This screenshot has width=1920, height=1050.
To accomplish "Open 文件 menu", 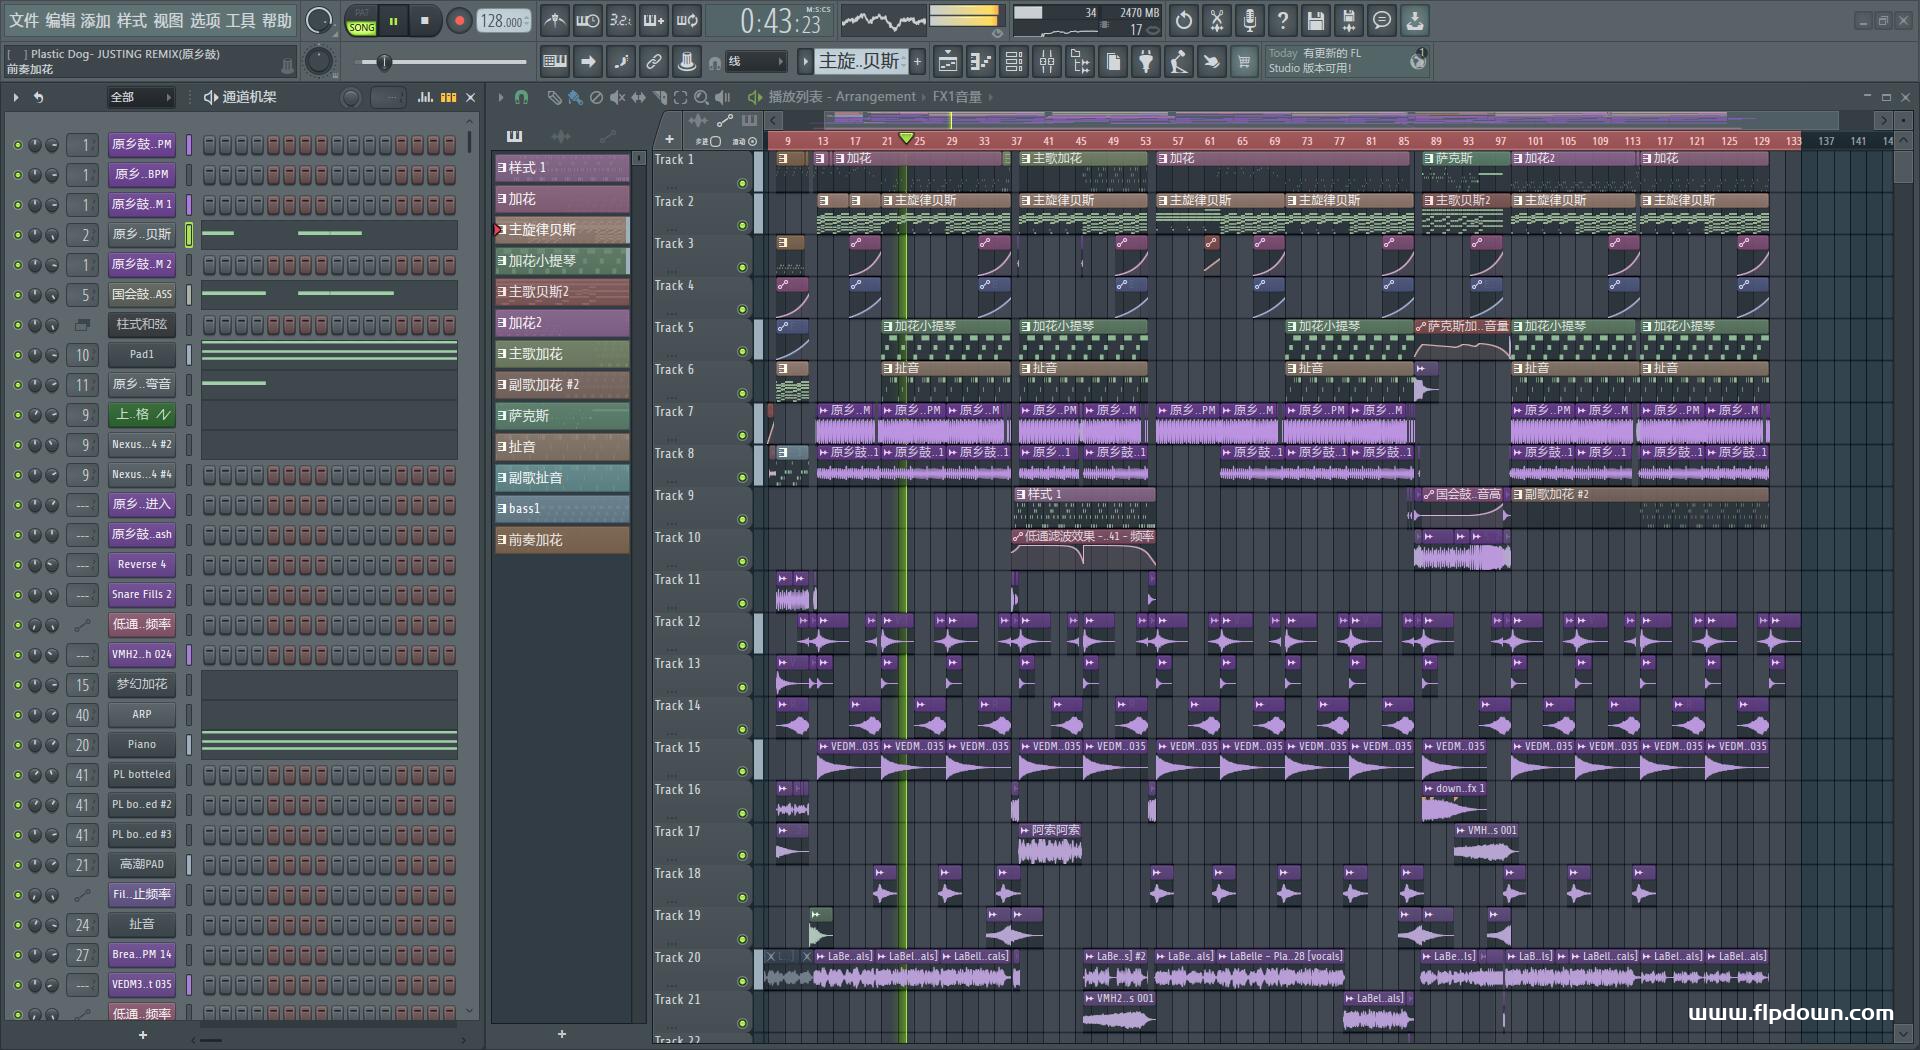I will [x=23, y=20].
